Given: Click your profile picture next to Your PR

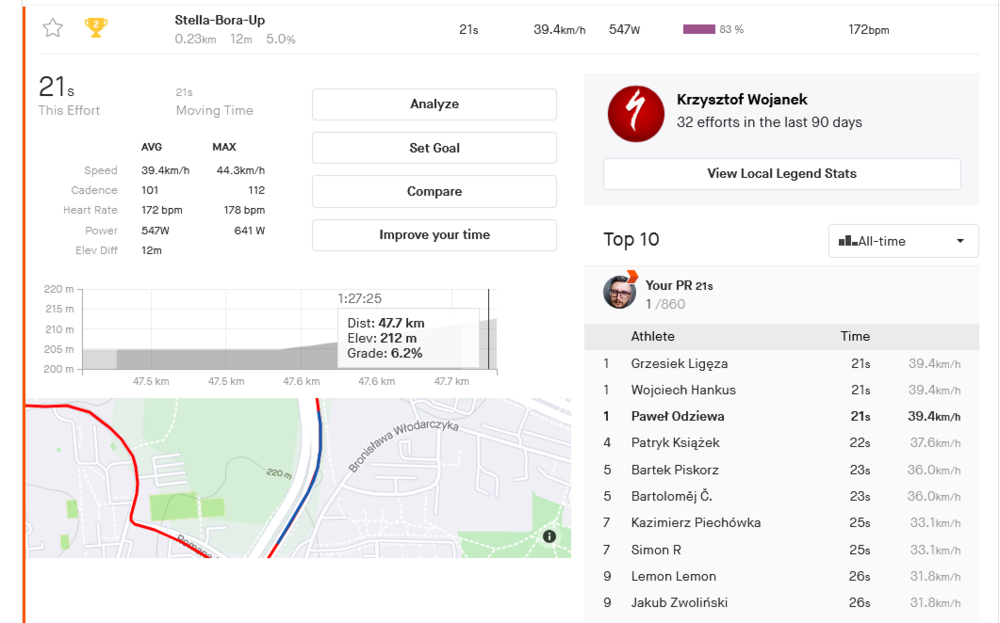Looking at the screenshot, I should pyautogui.click(x=620, y=291).
